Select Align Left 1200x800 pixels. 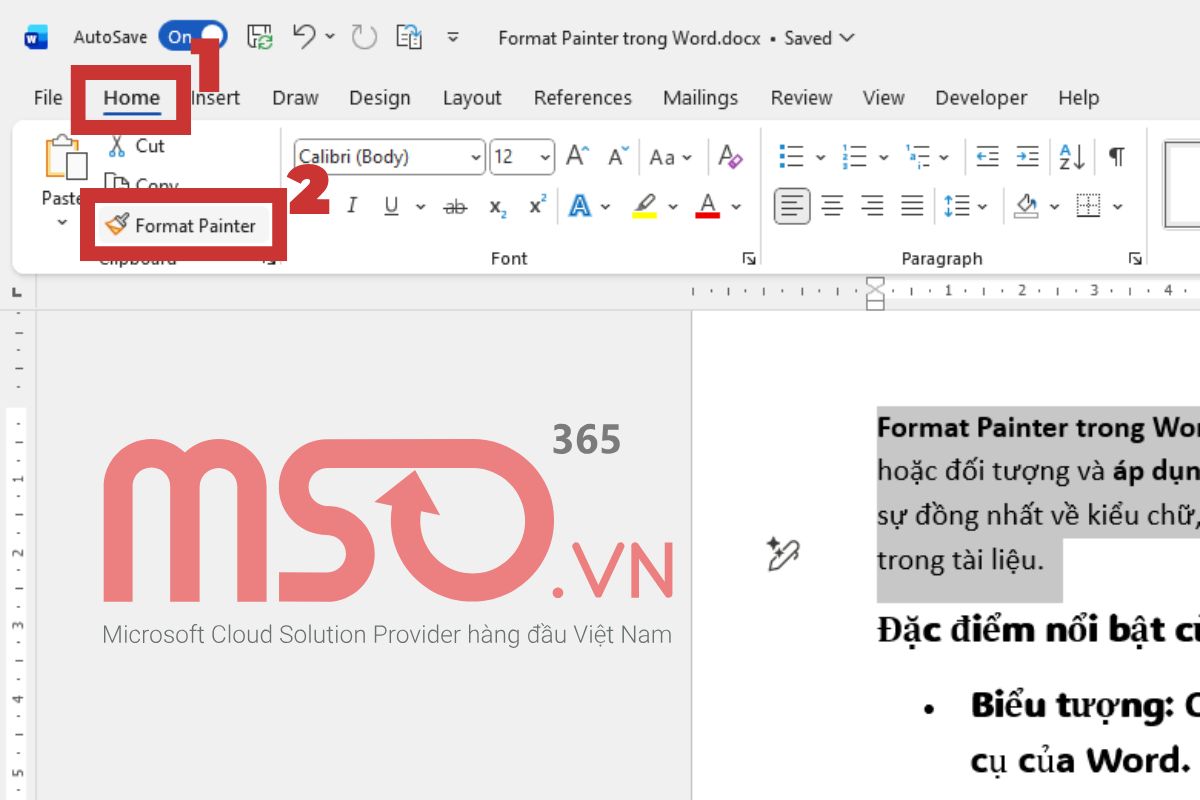792,207
